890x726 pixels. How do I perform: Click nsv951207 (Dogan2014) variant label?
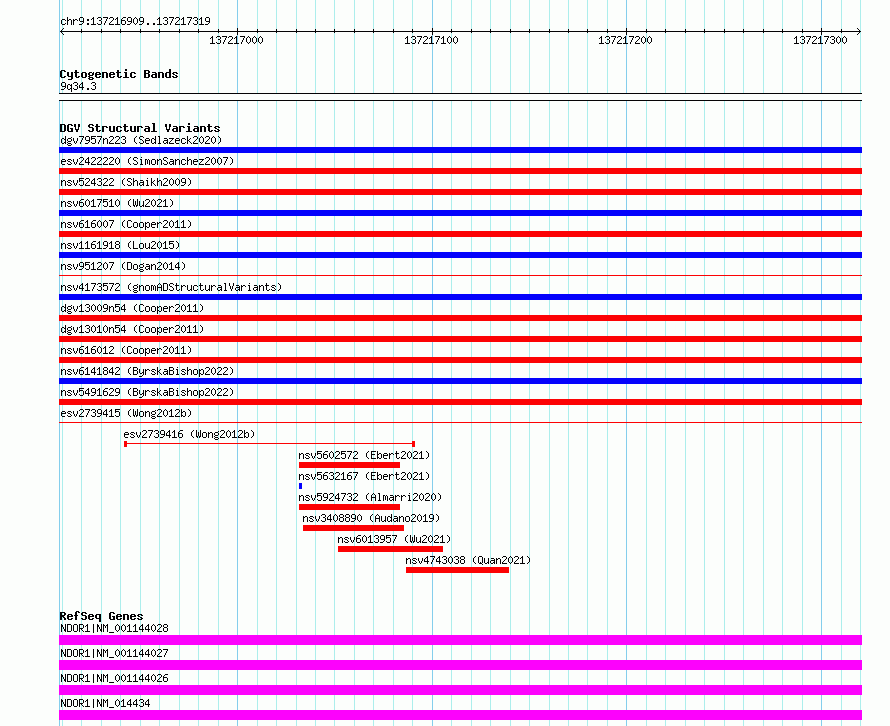[123, 266]
